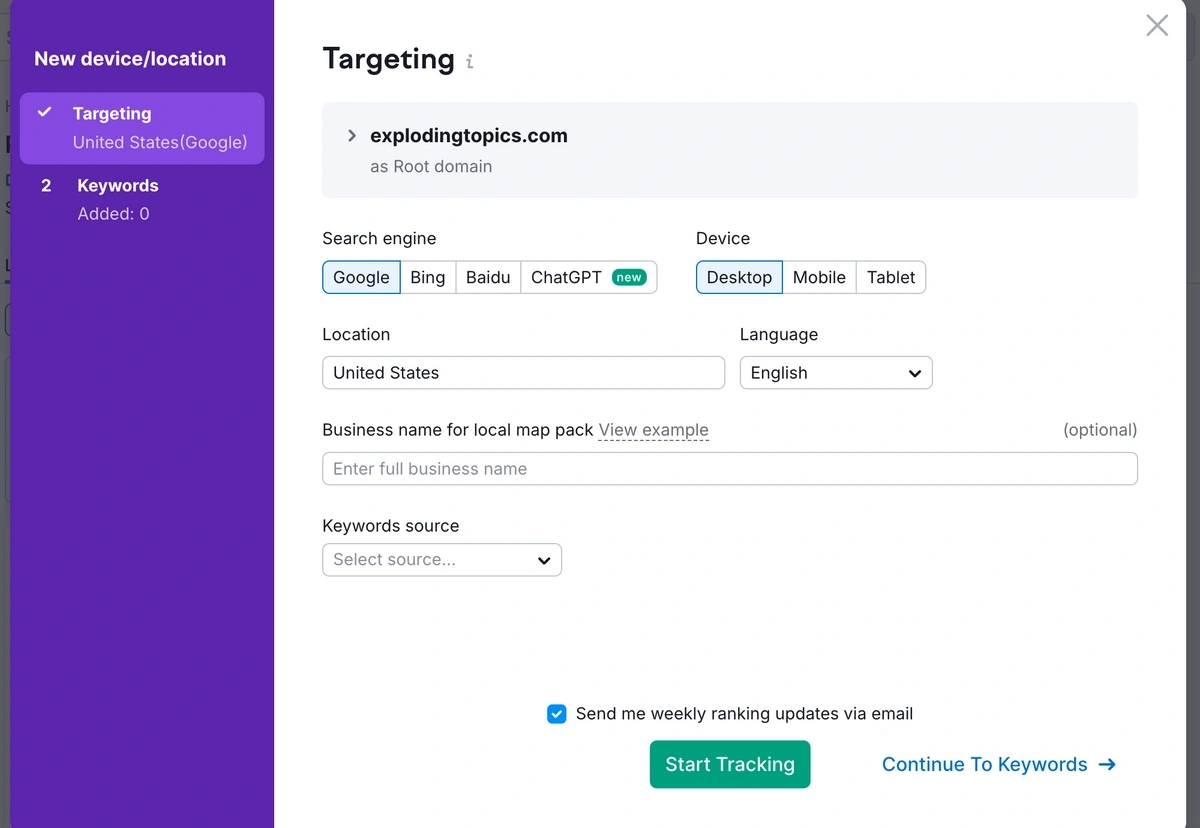Click the Location input field
The image size is (1200, 828).
(523, 373)
